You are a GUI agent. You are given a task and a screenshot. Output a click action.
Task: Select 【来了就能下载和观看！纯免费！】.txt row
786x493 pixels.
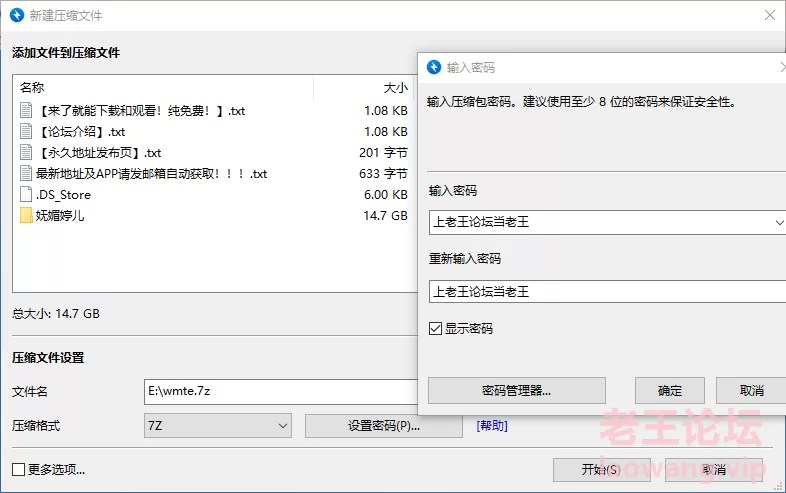tap(215, 110)
